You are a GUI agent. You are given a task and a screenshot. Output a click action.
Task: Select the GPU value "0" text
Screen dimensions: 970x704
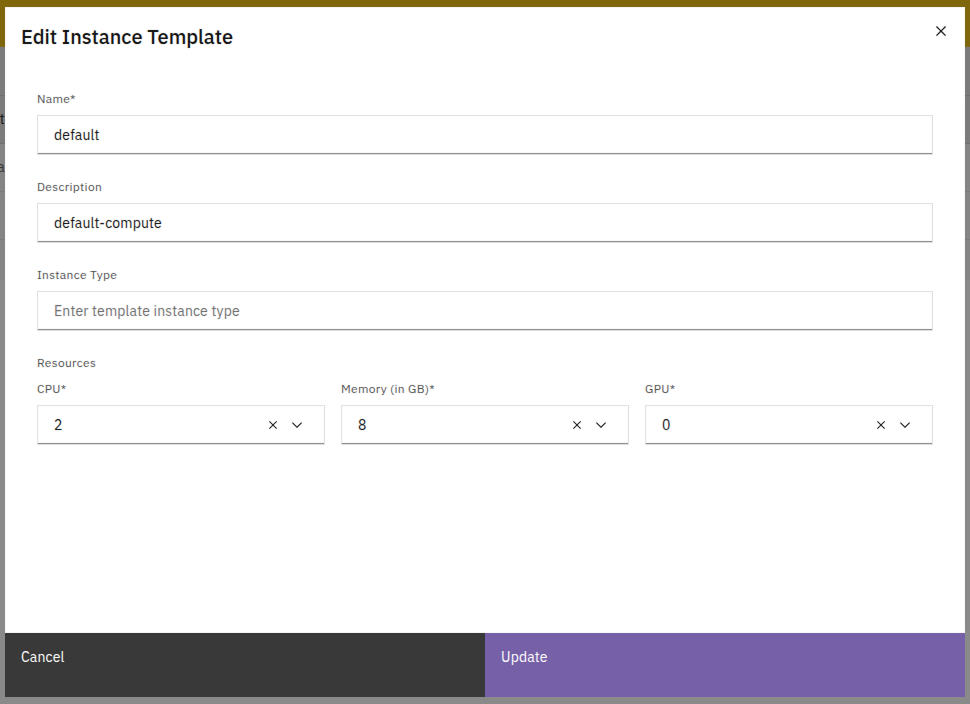pyautogui.click(x=666, y=425)
